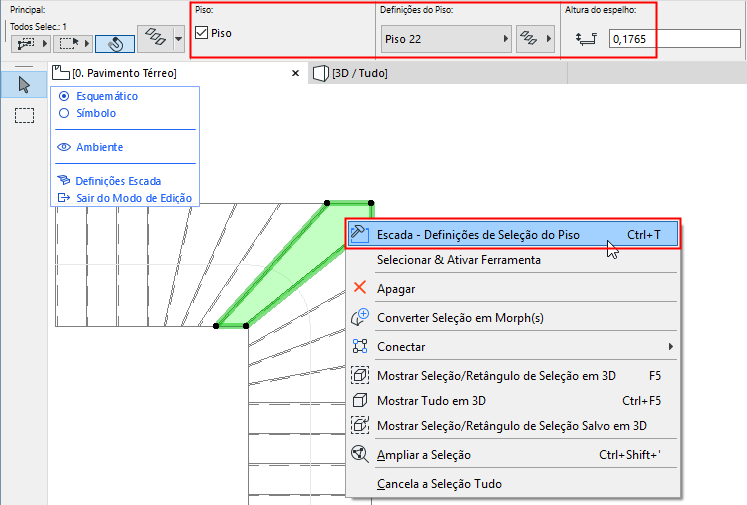Screen dimensions: 747x505
Task: Click Sair do Modo de Edição
Action: pyautogui.click(x=134, y=198)
